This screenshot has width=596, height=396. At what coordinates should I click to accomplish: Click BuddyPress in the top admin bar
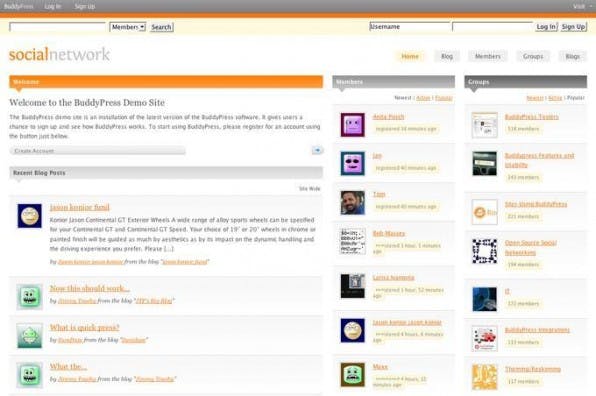(19, 6)
